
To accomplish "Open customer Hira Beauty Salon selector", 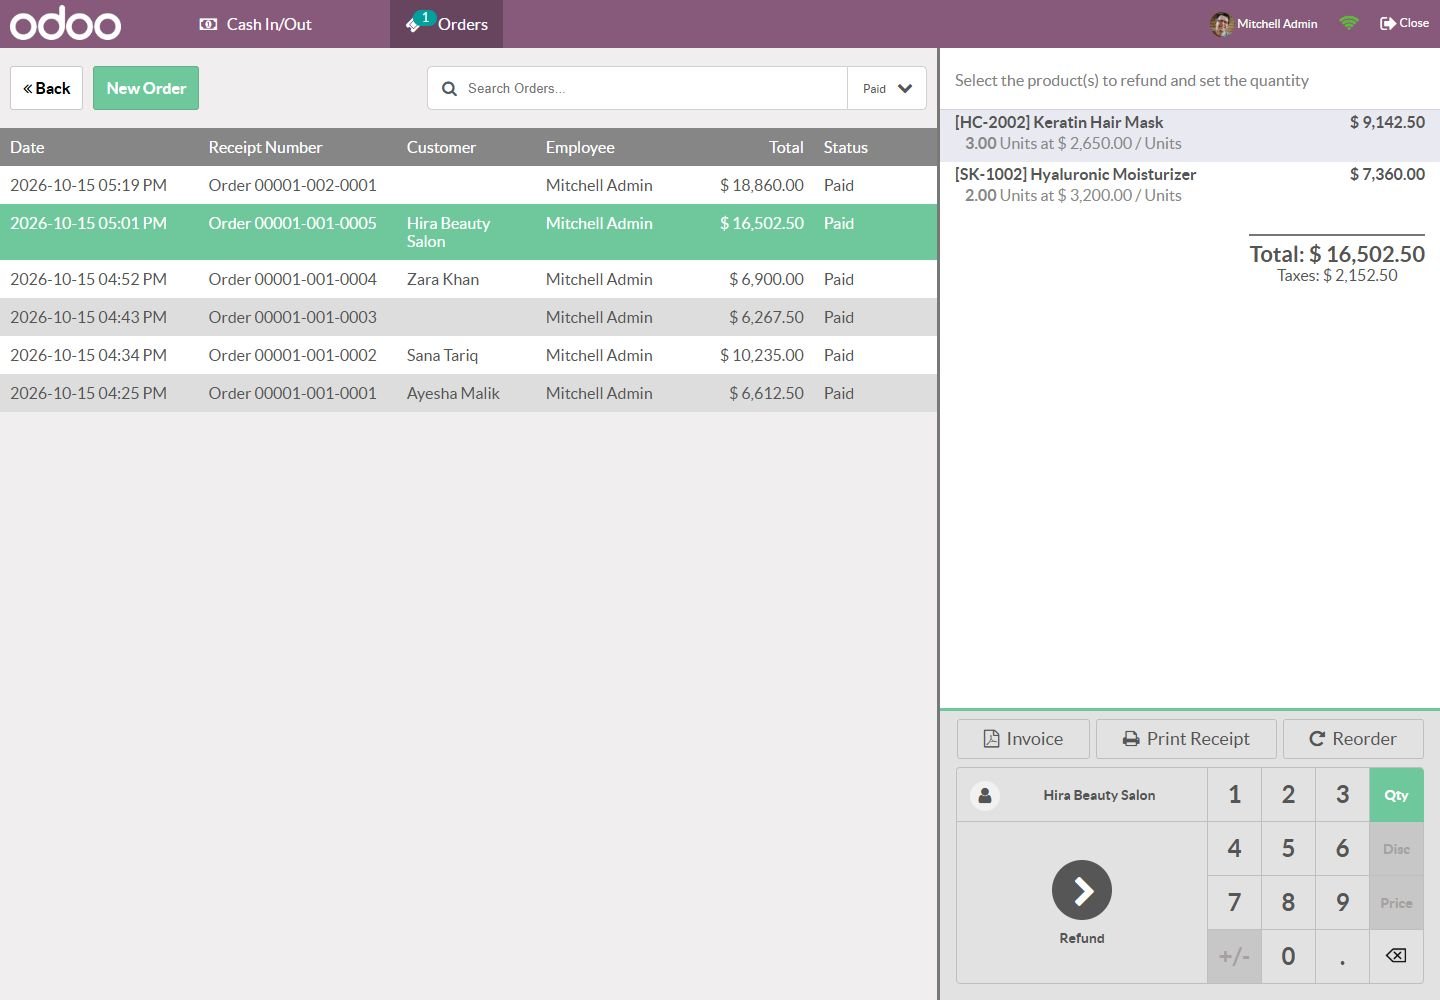I will 1082,795.
